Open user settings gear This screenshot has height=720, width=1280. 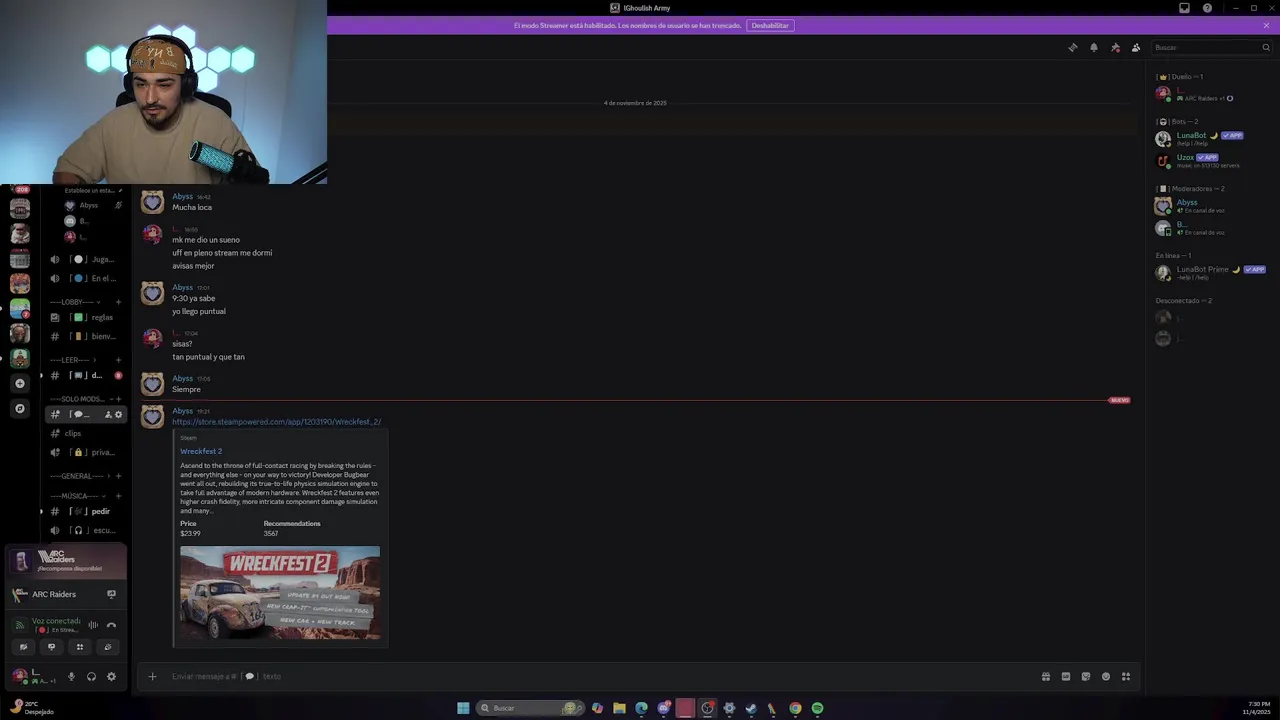111,676
